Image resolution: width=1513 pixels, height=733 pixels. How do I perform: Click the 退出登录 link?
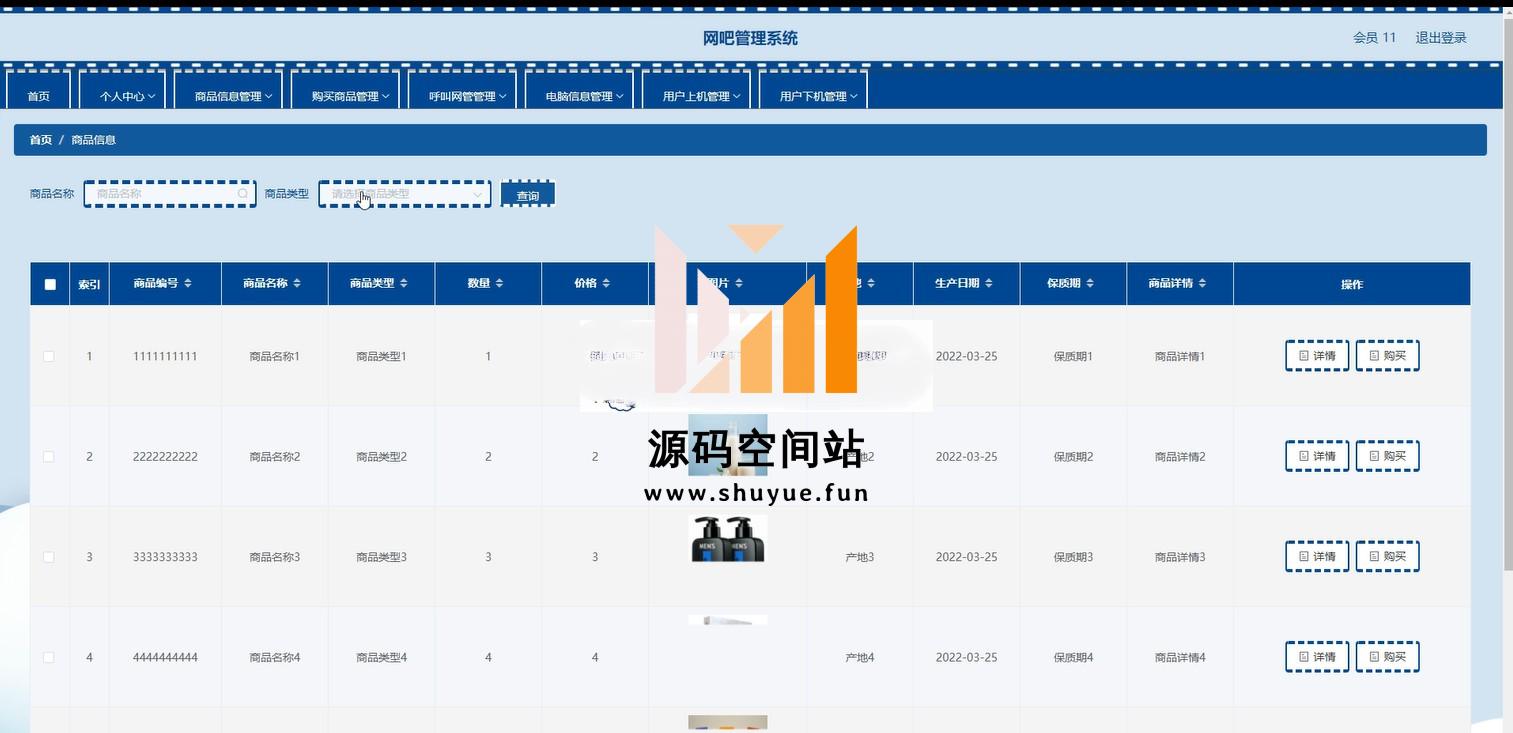click(x=1440, y=38)
